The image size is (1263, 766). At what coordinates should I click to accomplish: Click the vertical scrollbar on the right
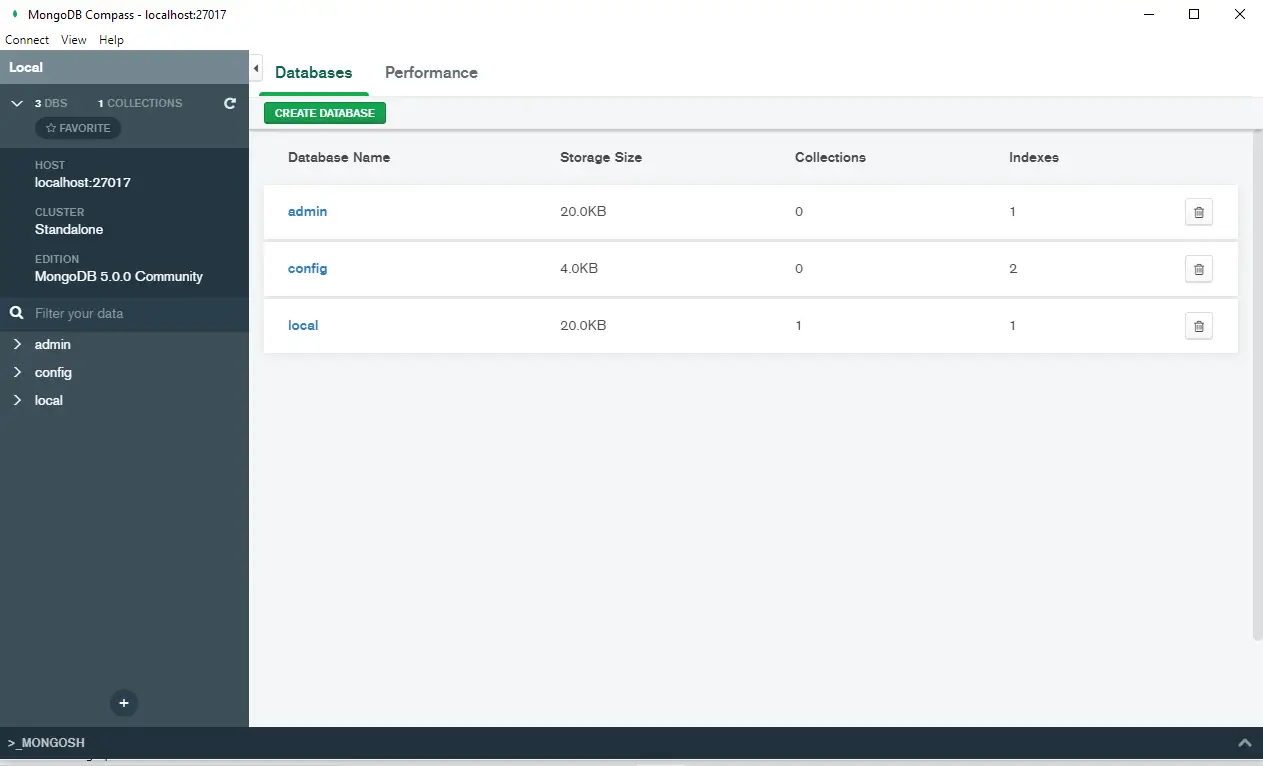[1257, 384]
